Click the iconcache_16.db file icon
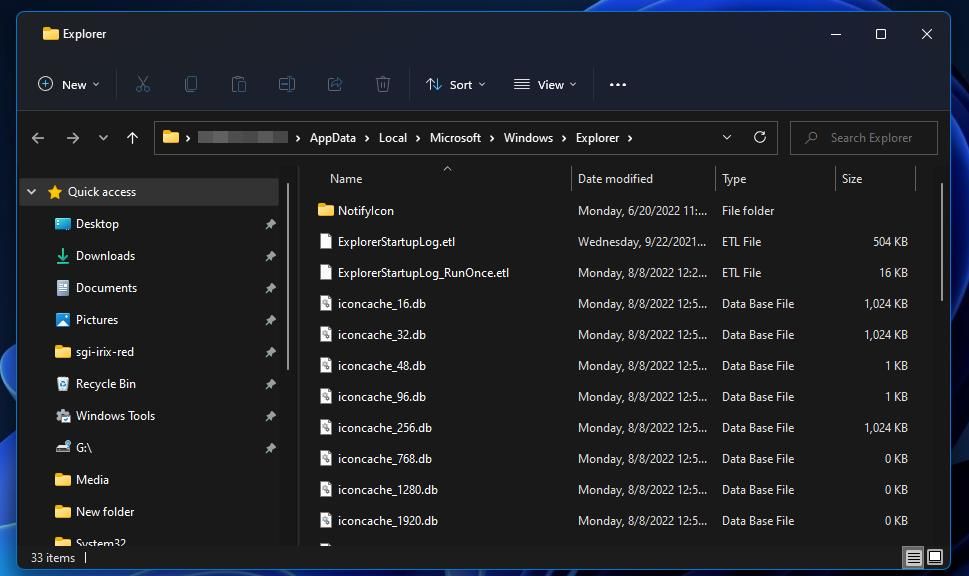969x576 pixels. tap(326, 303)
